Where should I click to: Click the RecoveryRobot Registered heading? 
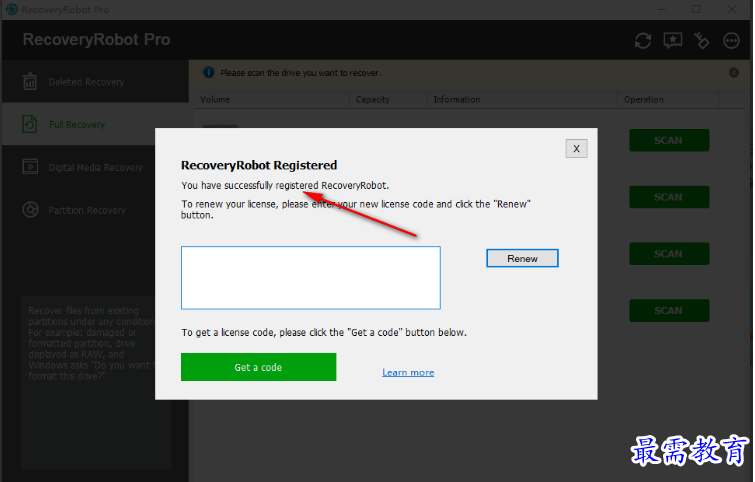(259, 165)
